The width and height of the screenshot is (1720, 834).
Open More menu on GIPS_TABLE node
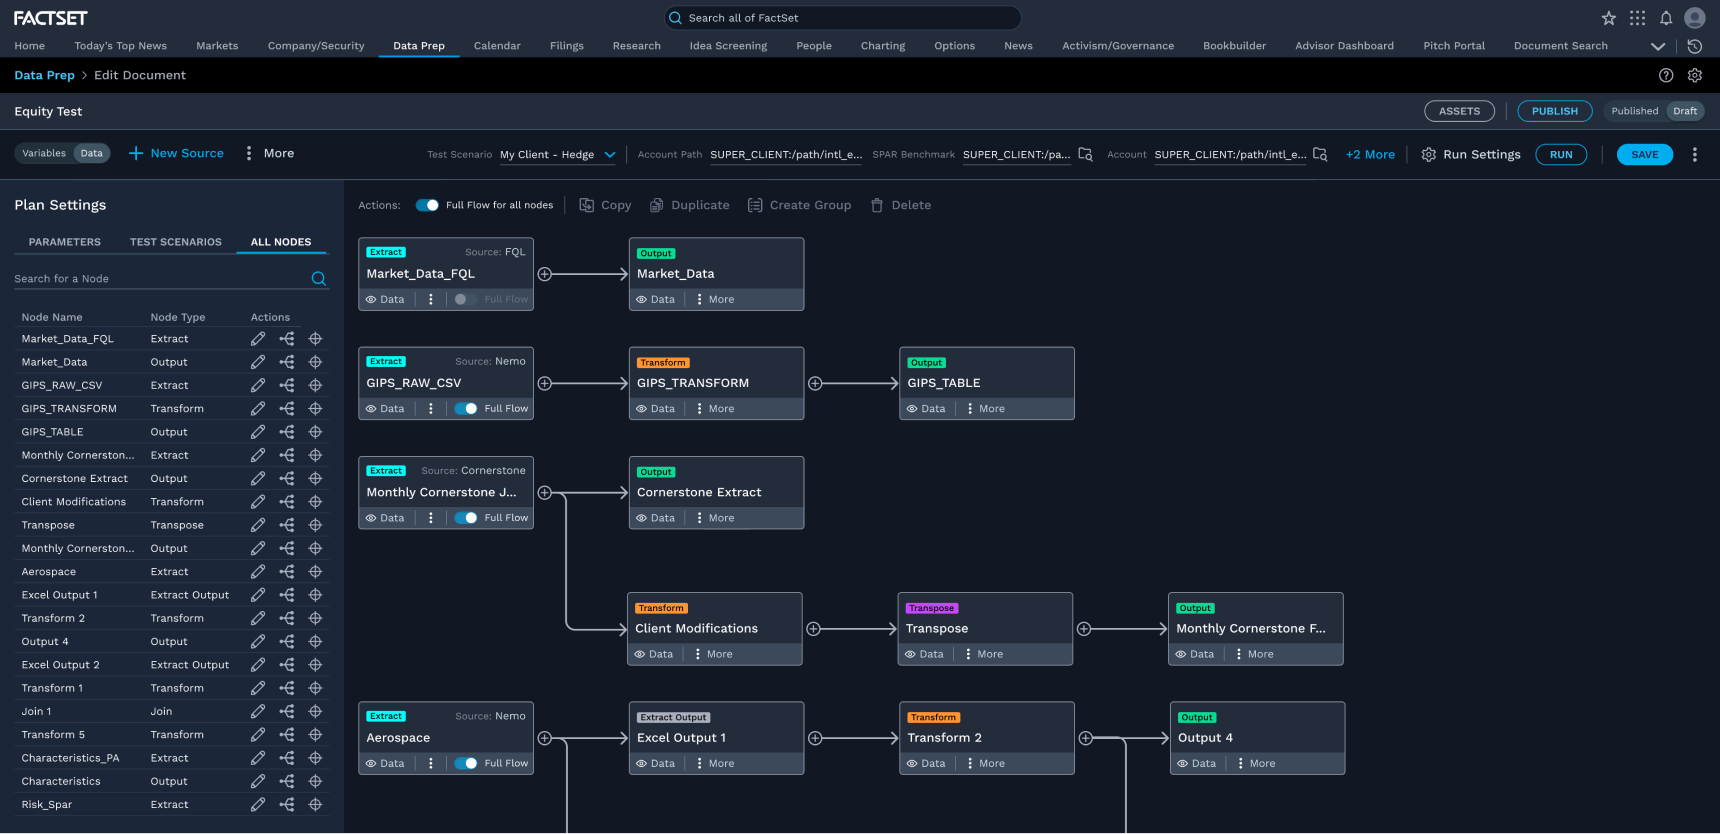coord(985,409)
